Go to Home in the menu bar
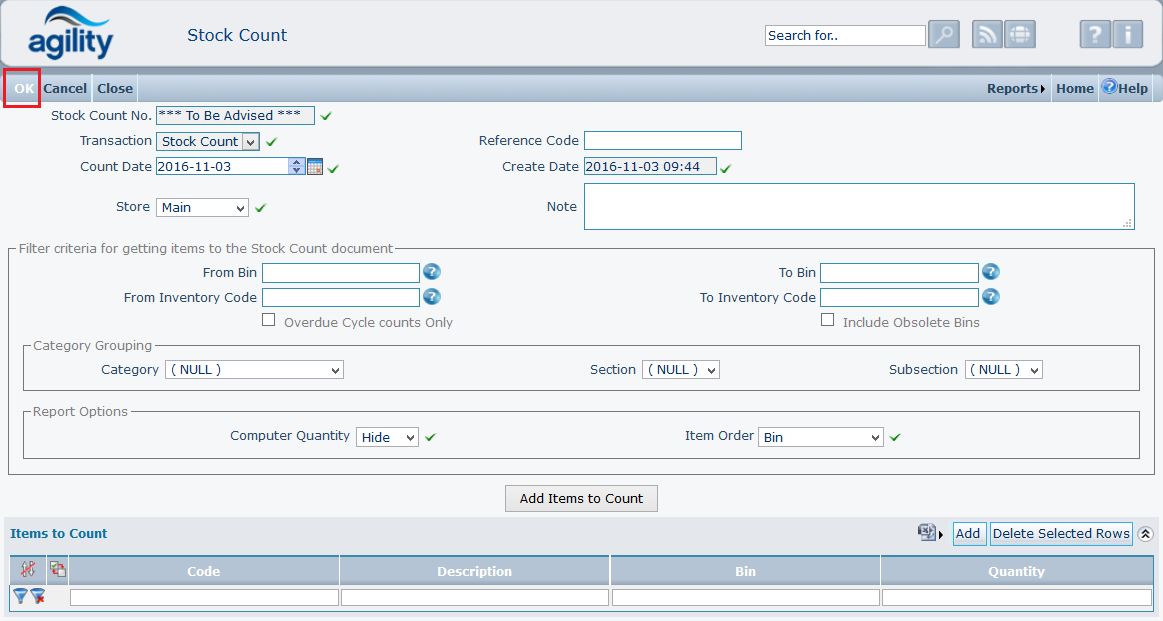 tap(1074, 88)
